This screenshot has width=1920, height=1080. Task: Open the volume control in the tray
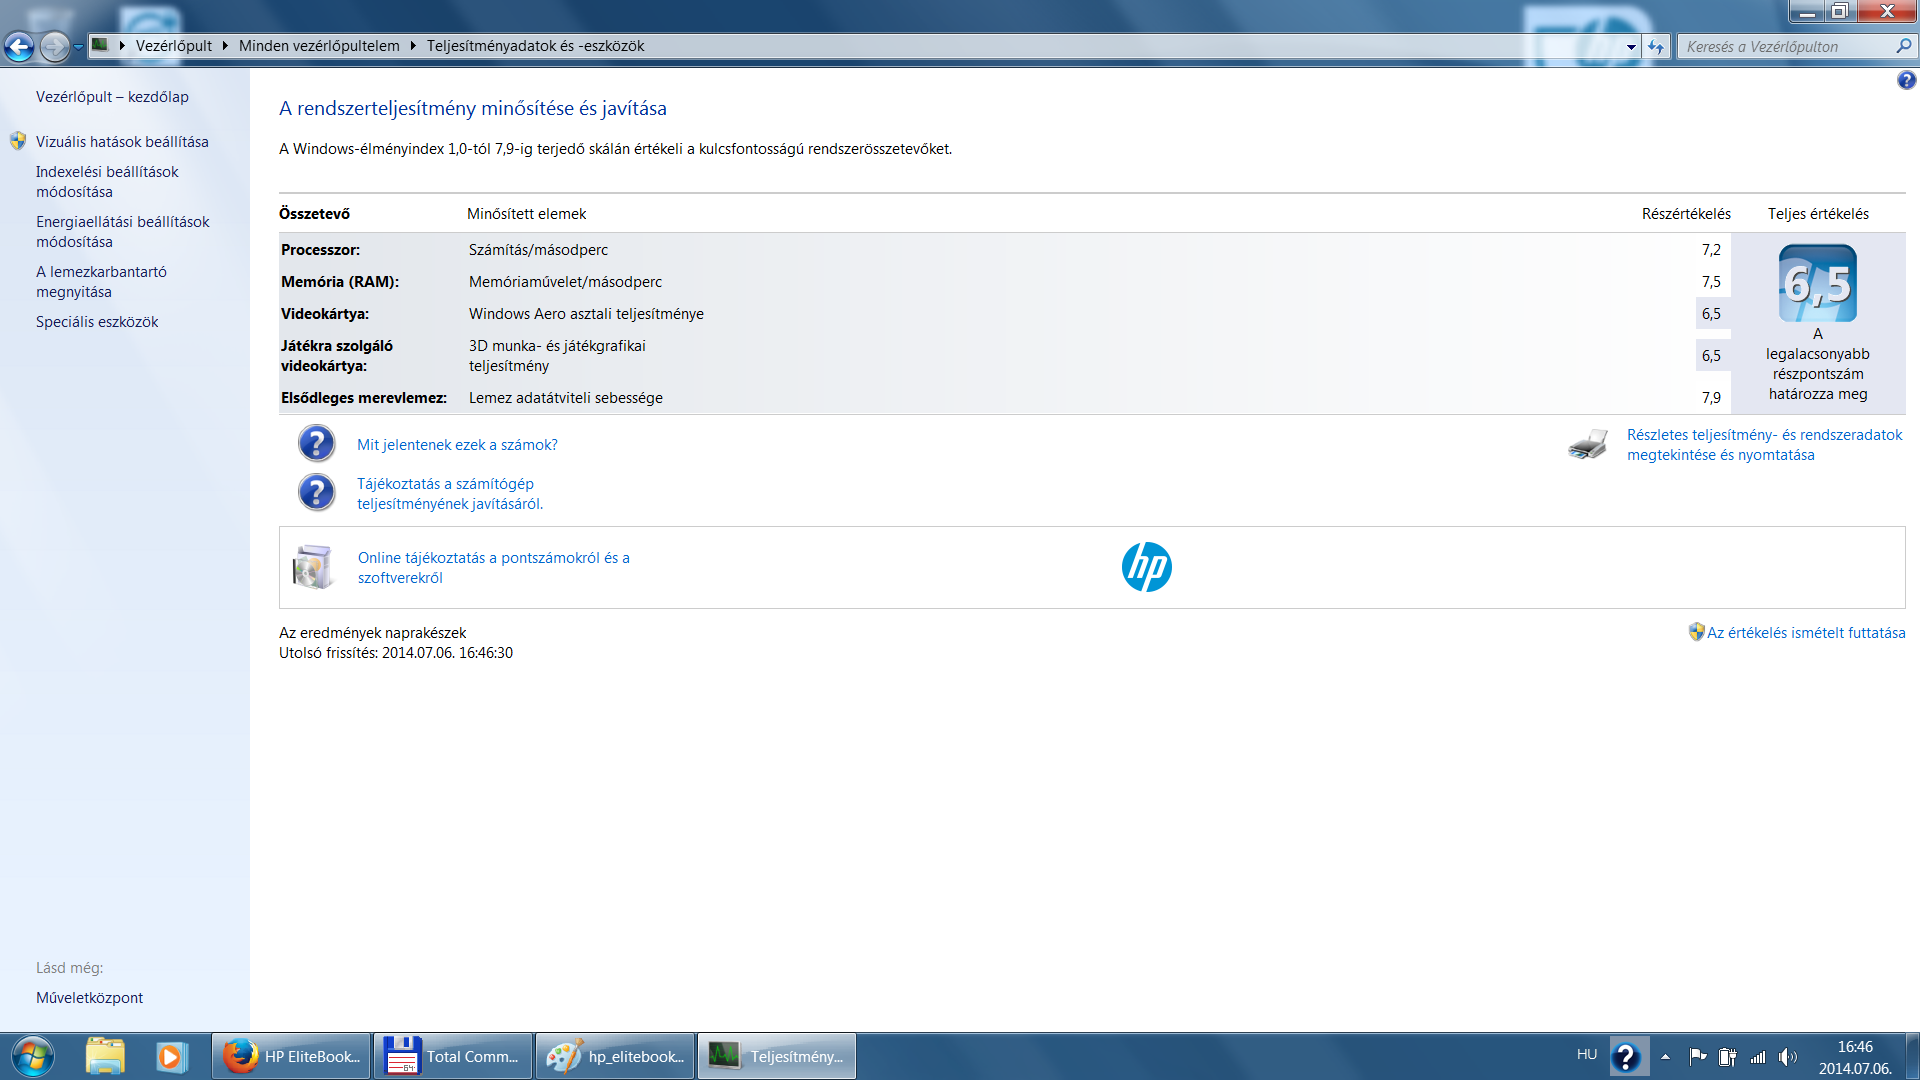[x=1789, y=1056]
